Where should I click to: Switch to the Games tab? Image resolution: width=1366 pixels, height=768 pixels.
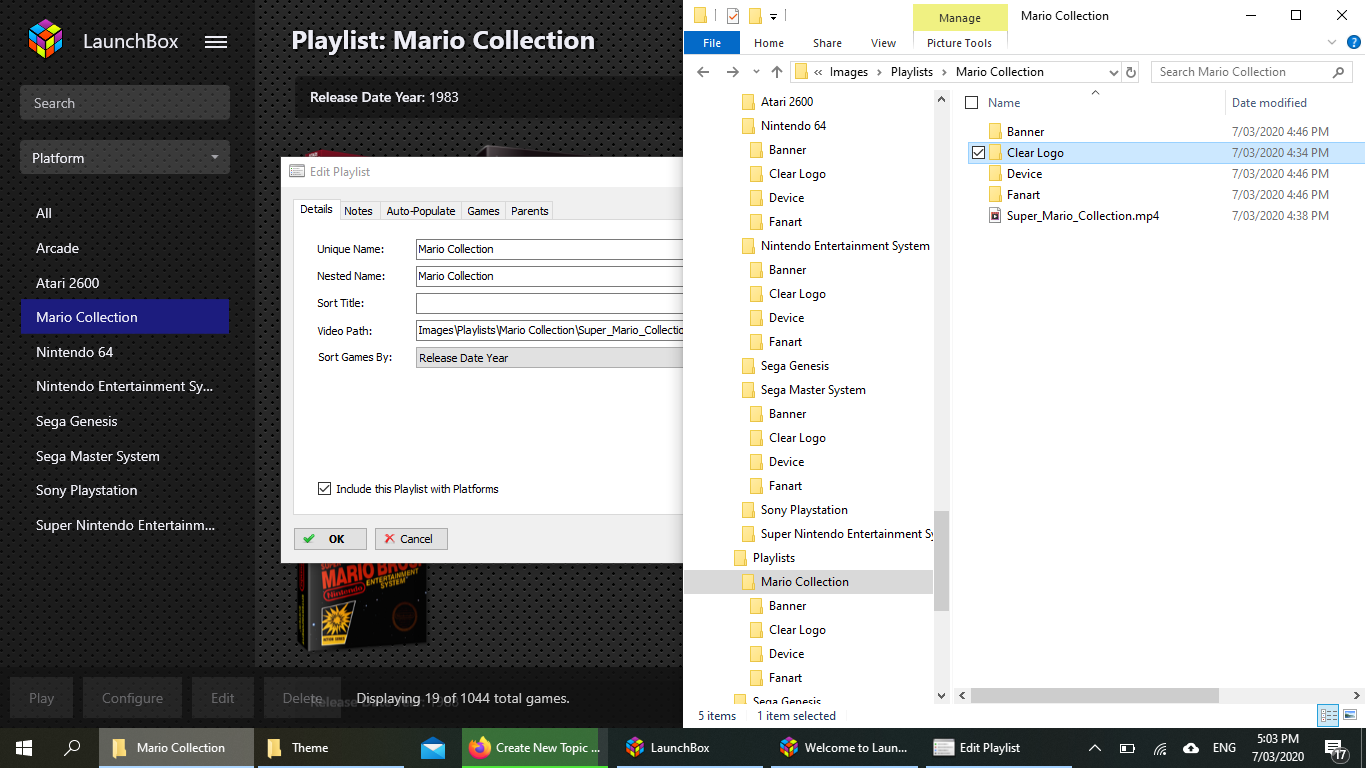pos(483,210)
